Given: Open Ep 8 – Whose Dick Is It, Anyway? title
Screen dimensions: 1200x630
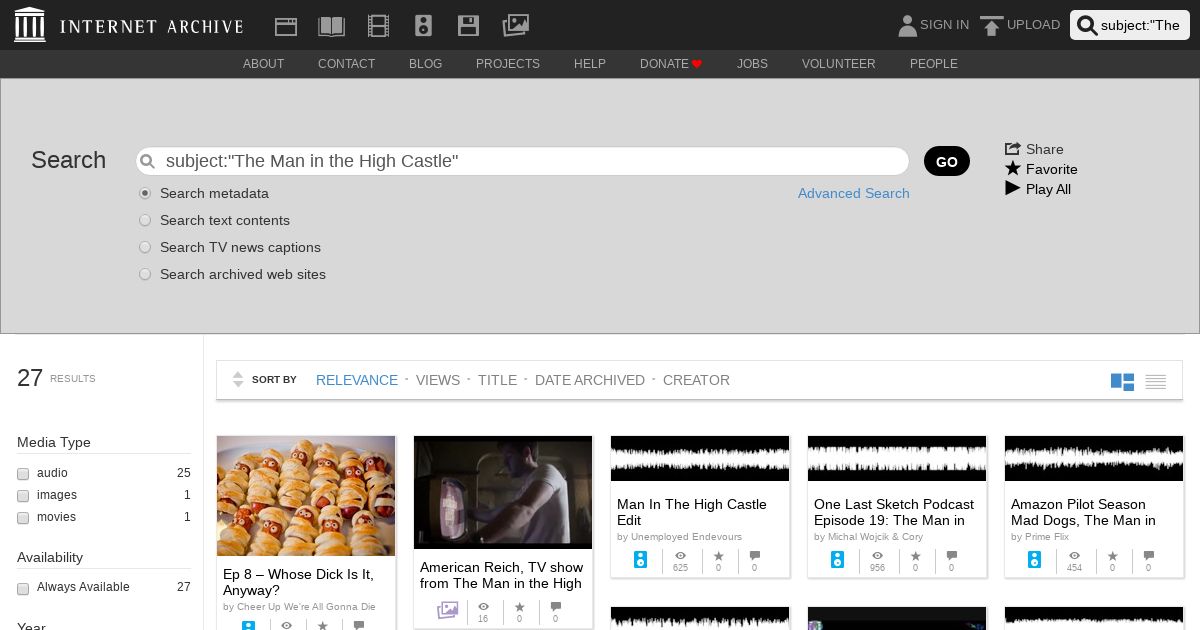Looking at the screenshot, I should pos(298,582).
